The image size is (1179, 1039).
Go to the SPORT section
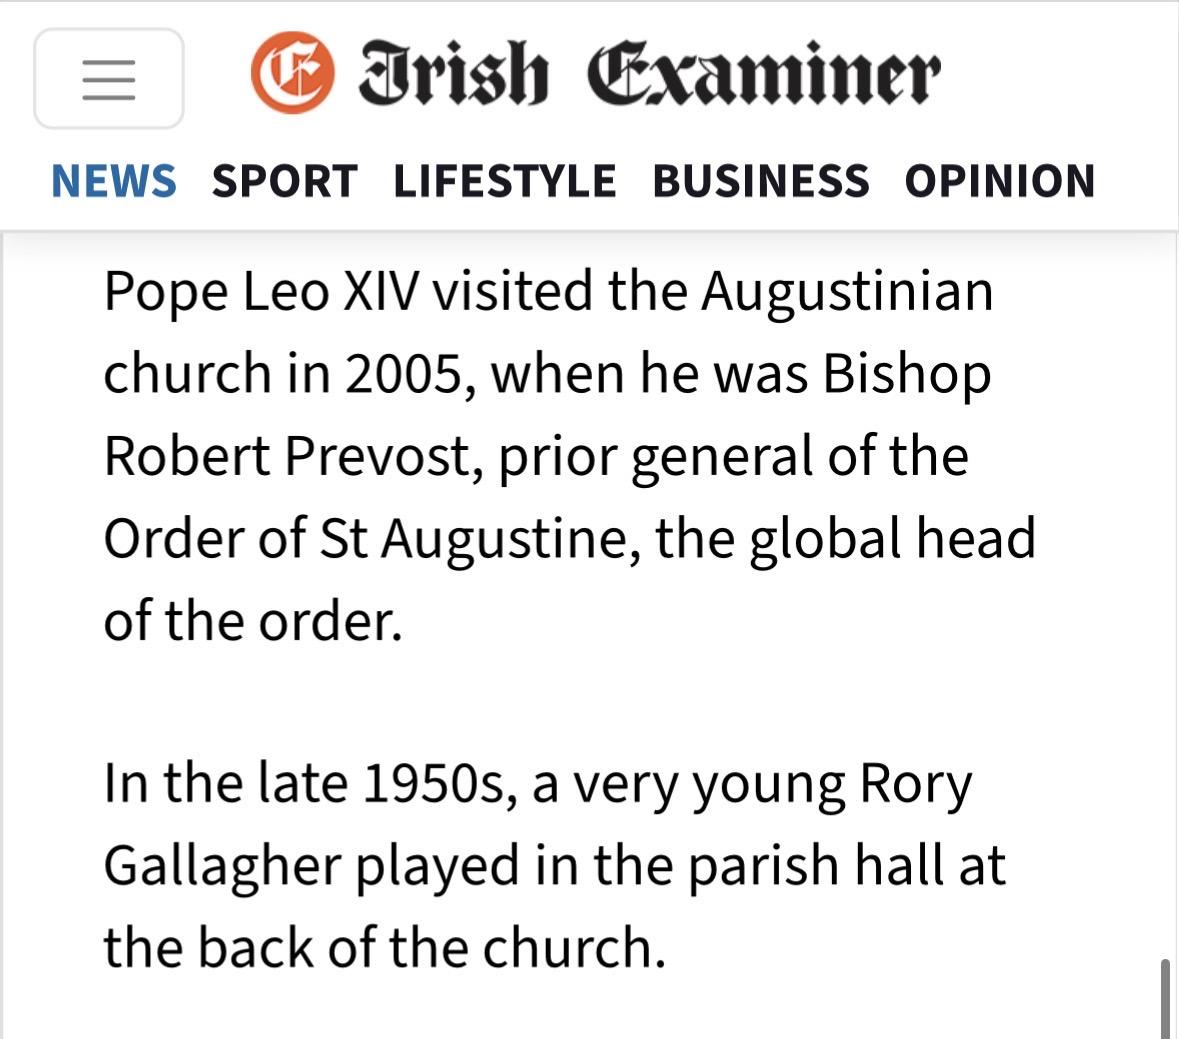(x=284, y=182)
